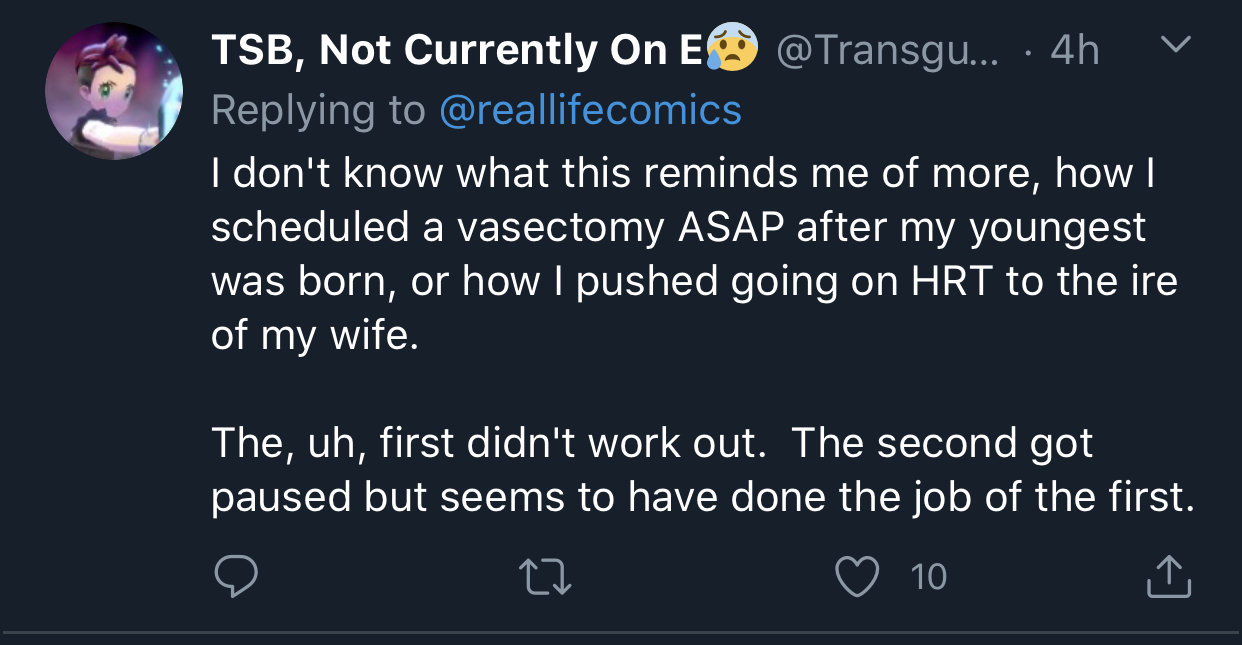1242x645 pixels.
Task: Reply to the tweet via speech bubble icon
Action: click(237, 576)
